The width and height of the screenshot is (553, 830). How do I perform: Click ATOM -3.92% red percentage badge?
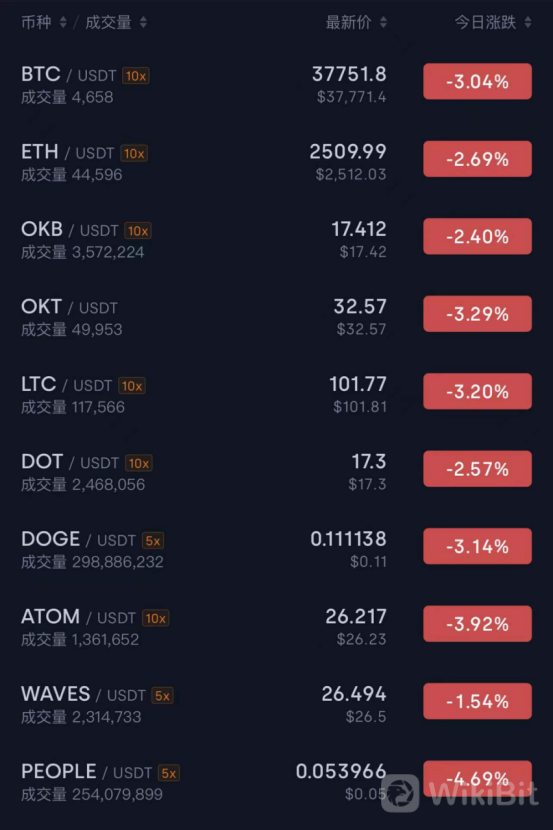pyautogui.click(x=477, y=624)
